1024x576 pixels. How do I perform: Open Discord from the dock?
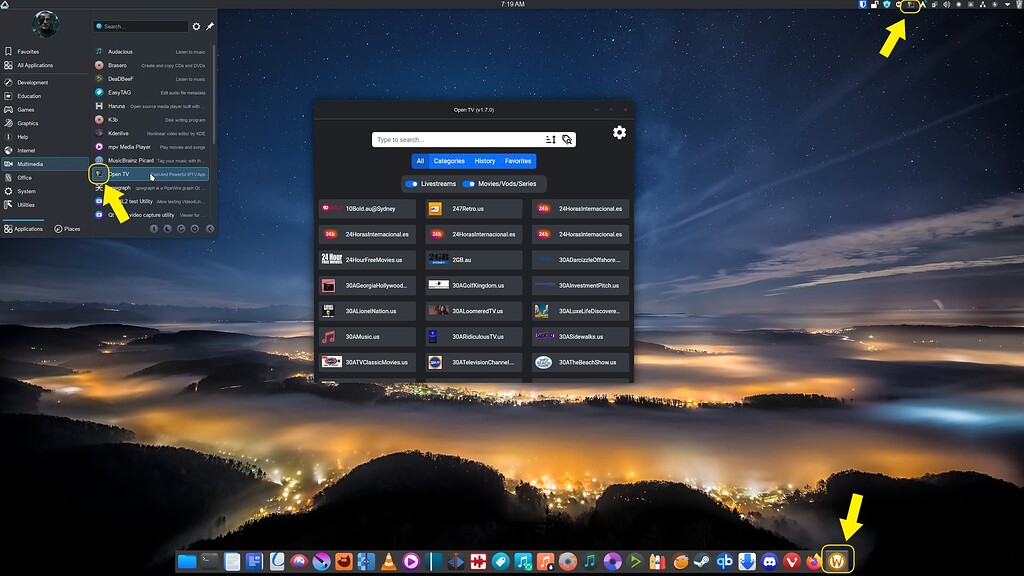770,562
